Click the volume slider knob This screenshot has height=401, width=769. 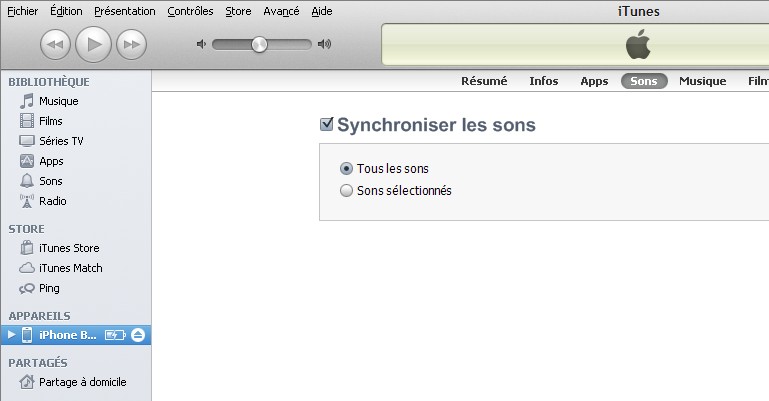coord(259,45)
